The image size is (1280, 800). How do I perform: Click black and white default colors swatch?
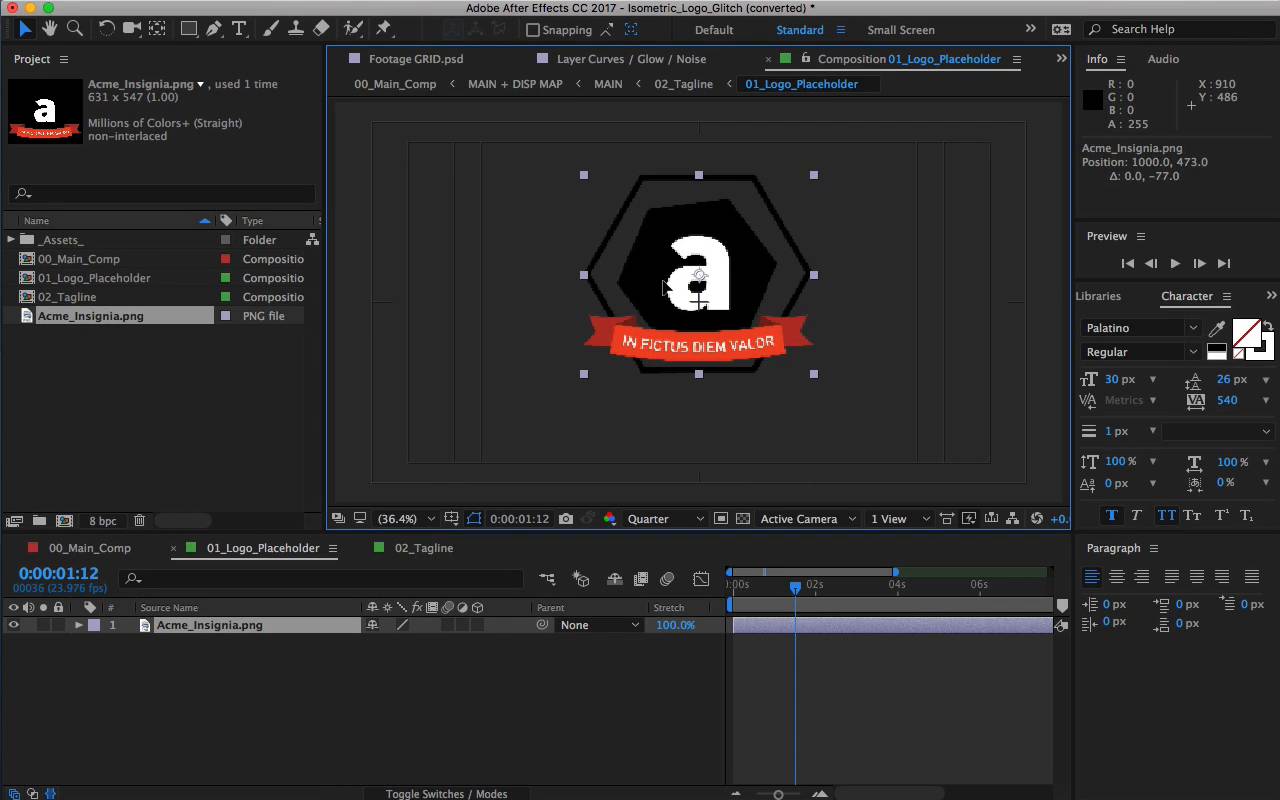click(x=1217, y=351)
